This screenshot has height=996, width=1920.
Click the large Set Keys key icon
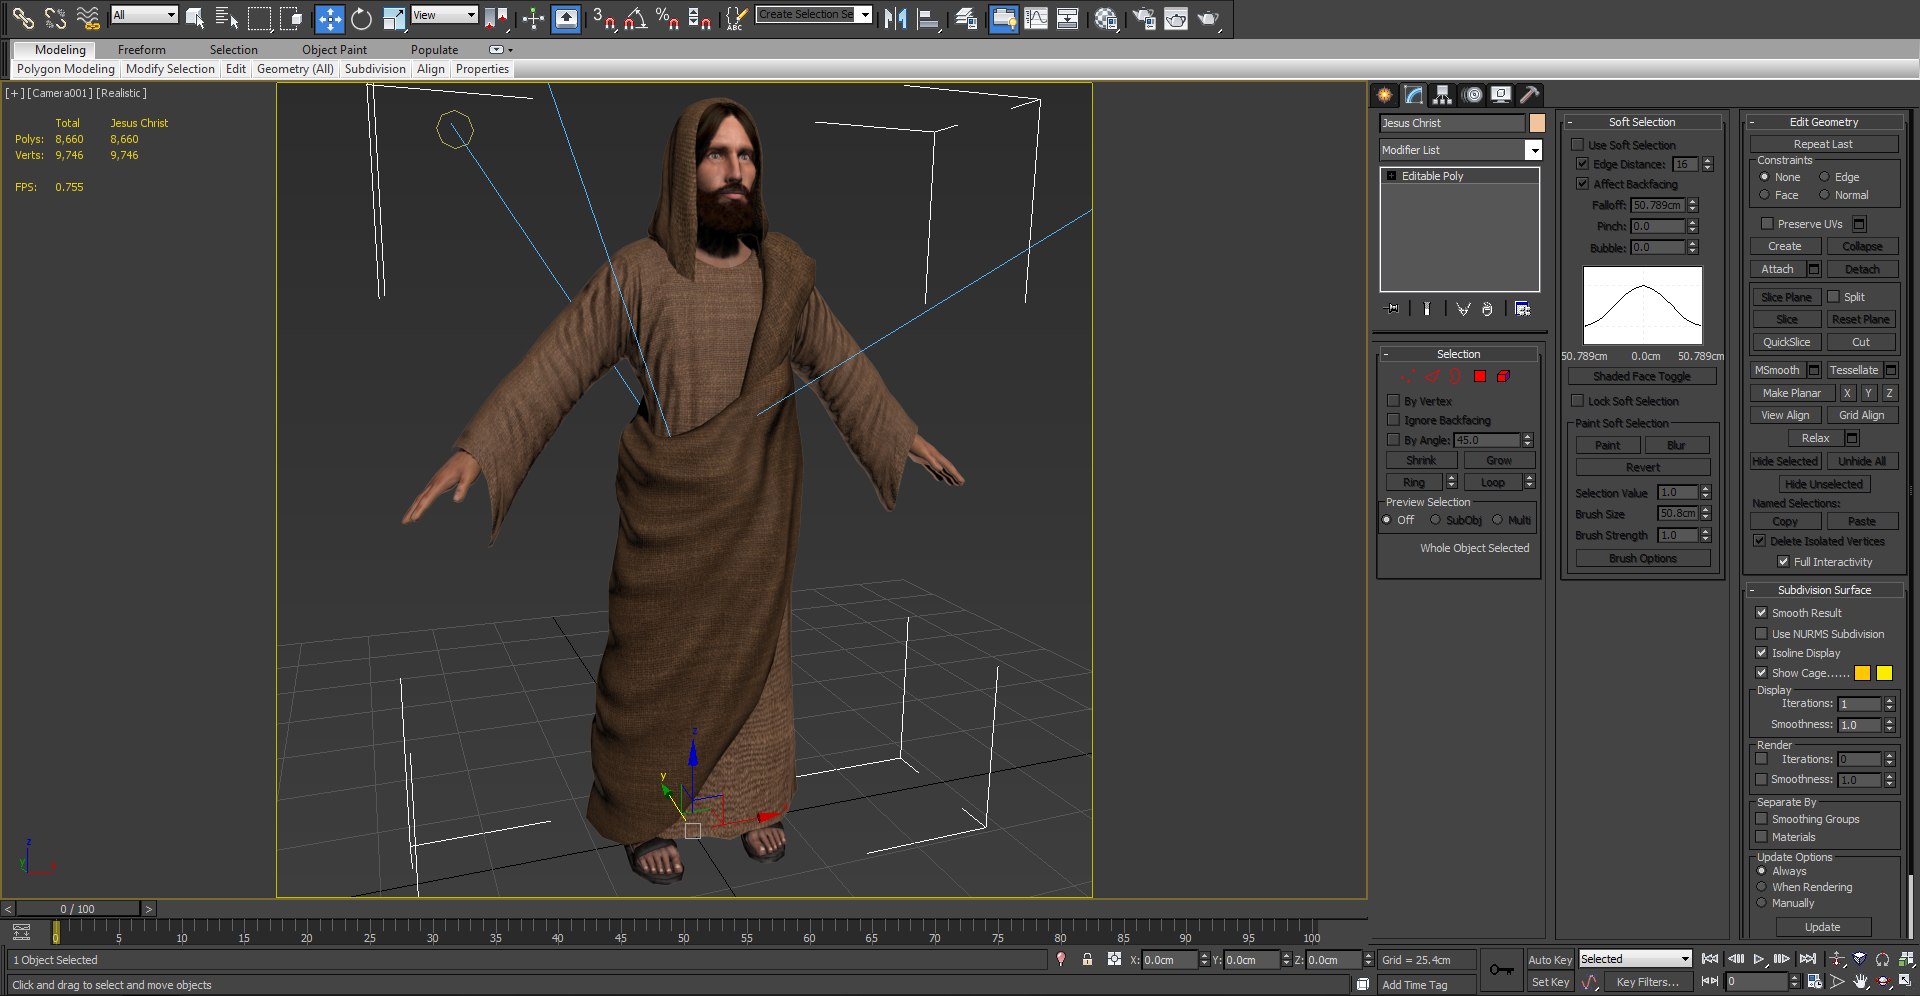pyautogui.click(x=1501, y=970)
